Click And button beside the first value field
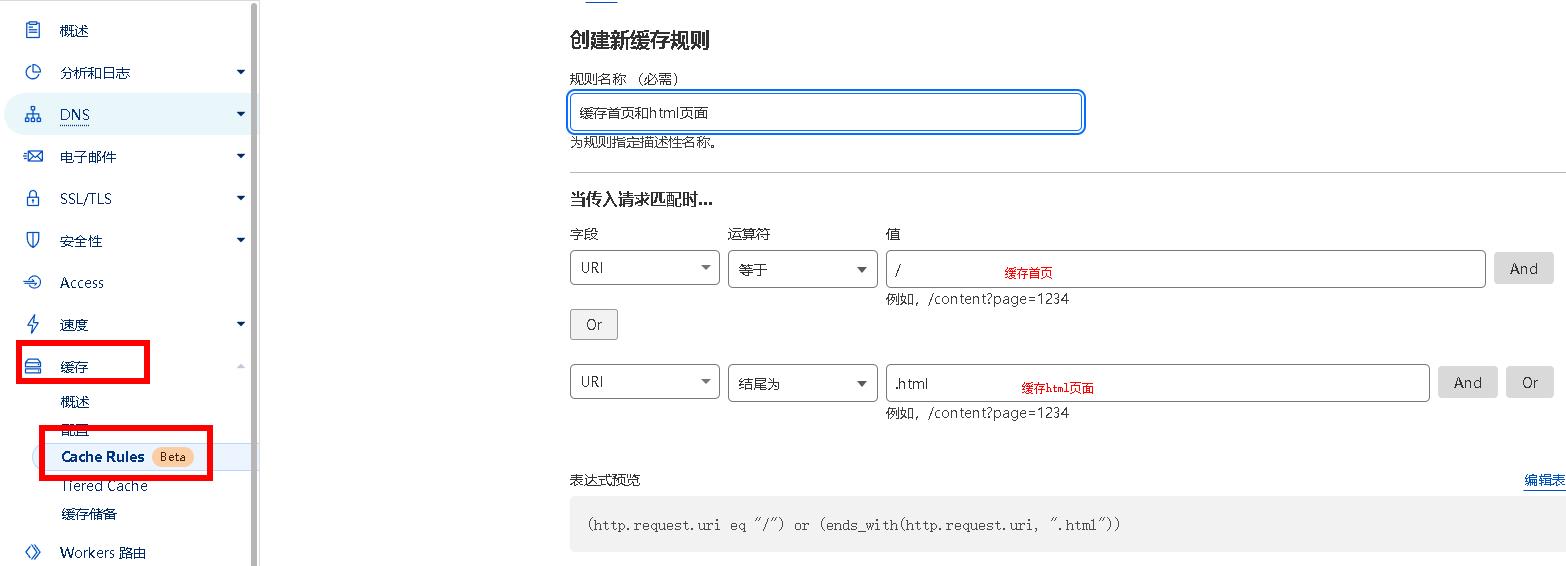Image resolution: width=1566 pixels, height=566 pixels. (1523, 269)
